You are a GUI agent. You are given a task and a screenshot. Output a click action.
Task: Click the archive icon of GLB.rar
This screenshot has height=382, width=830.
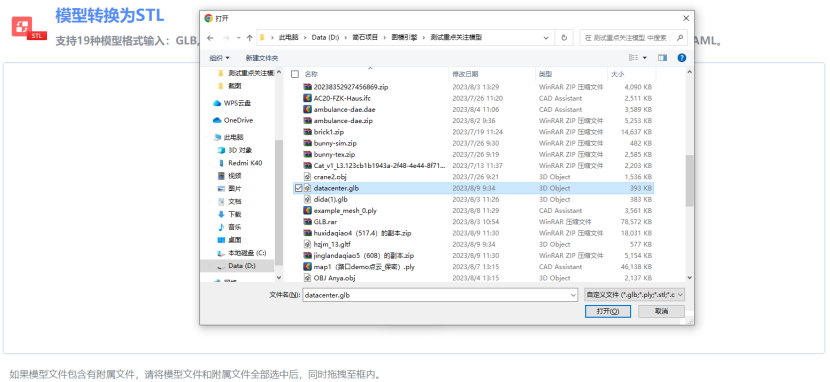click(307, 222)
